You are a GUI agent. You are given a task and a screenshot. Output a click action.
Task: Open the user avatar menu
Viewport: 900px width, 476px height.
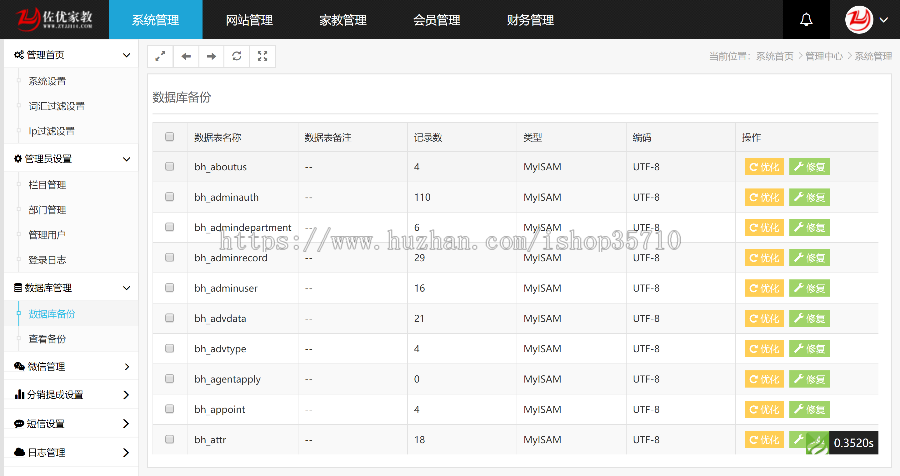tap(859, 20)
